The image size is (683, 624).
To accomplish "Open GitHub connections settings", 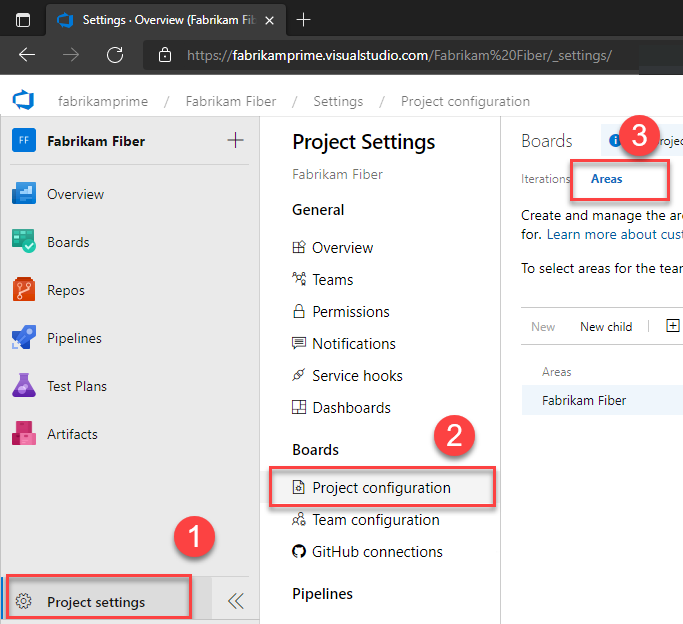I will pos(377,552).
